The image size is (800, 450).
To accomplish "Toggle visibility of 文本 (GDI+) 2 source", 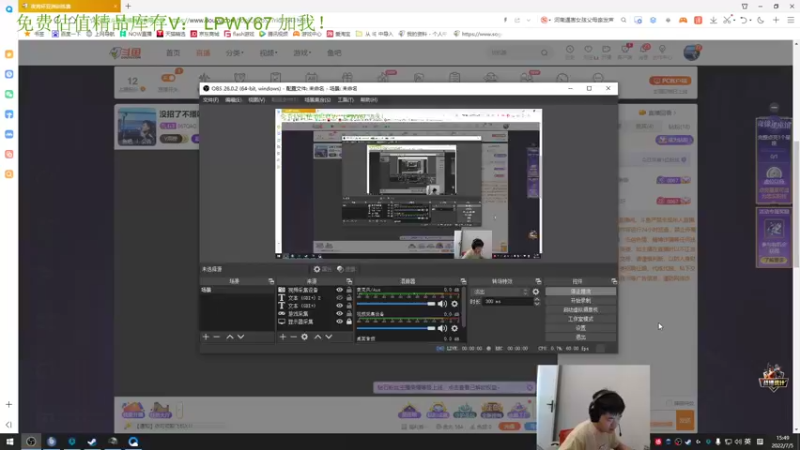I will click(339, 298).
